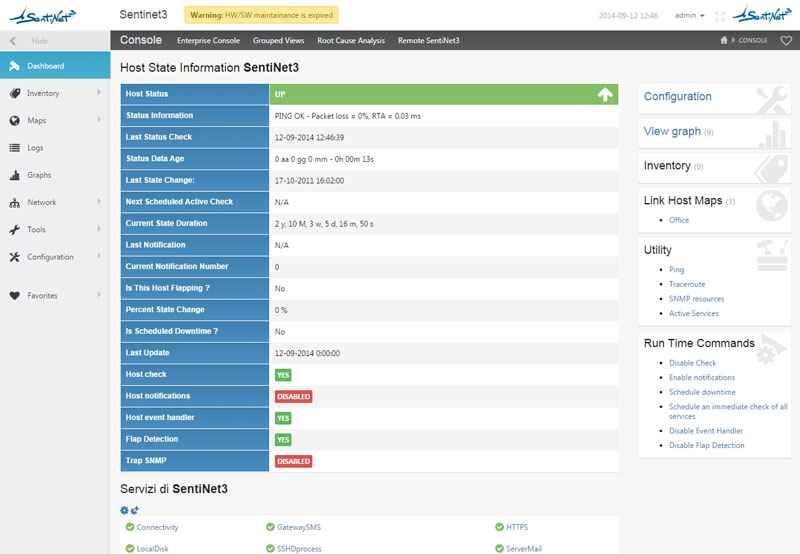
Task: Click the Schedule downtime command
Action: pyautogui.click(x=702, y=392)
